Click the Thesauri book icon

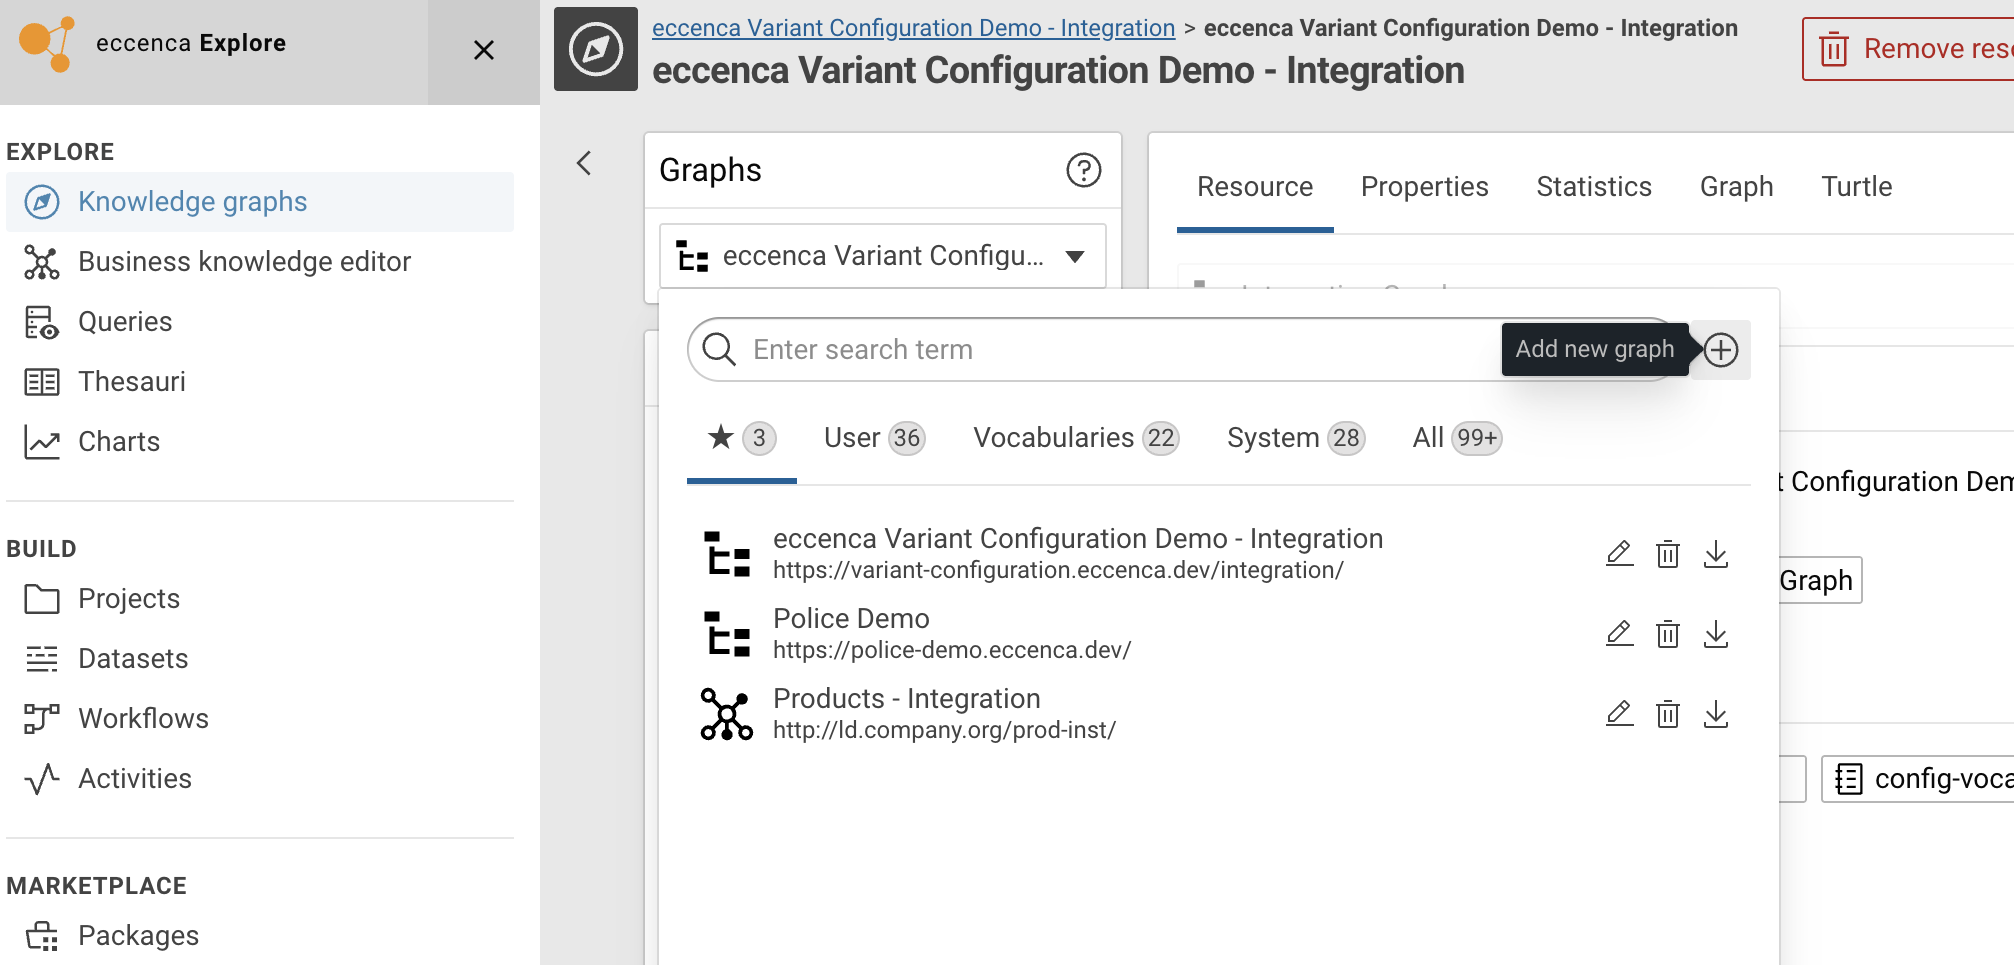point(42,382)
